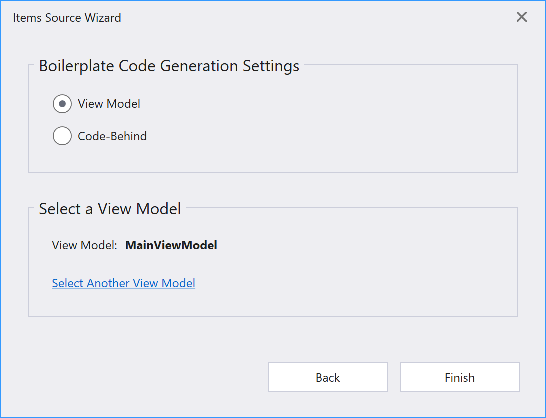Click the word 'Another' in the blue link
The width and height of the screenshot is (546, 418).
tap(108, 283)
